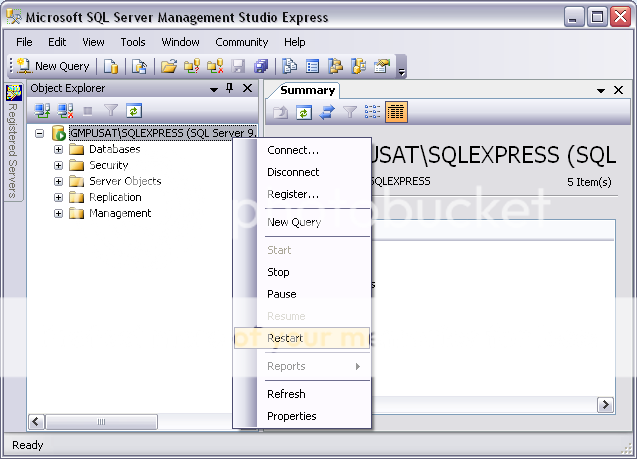
Task: Click Summary pane right scroll arrow
Action: 605,405
